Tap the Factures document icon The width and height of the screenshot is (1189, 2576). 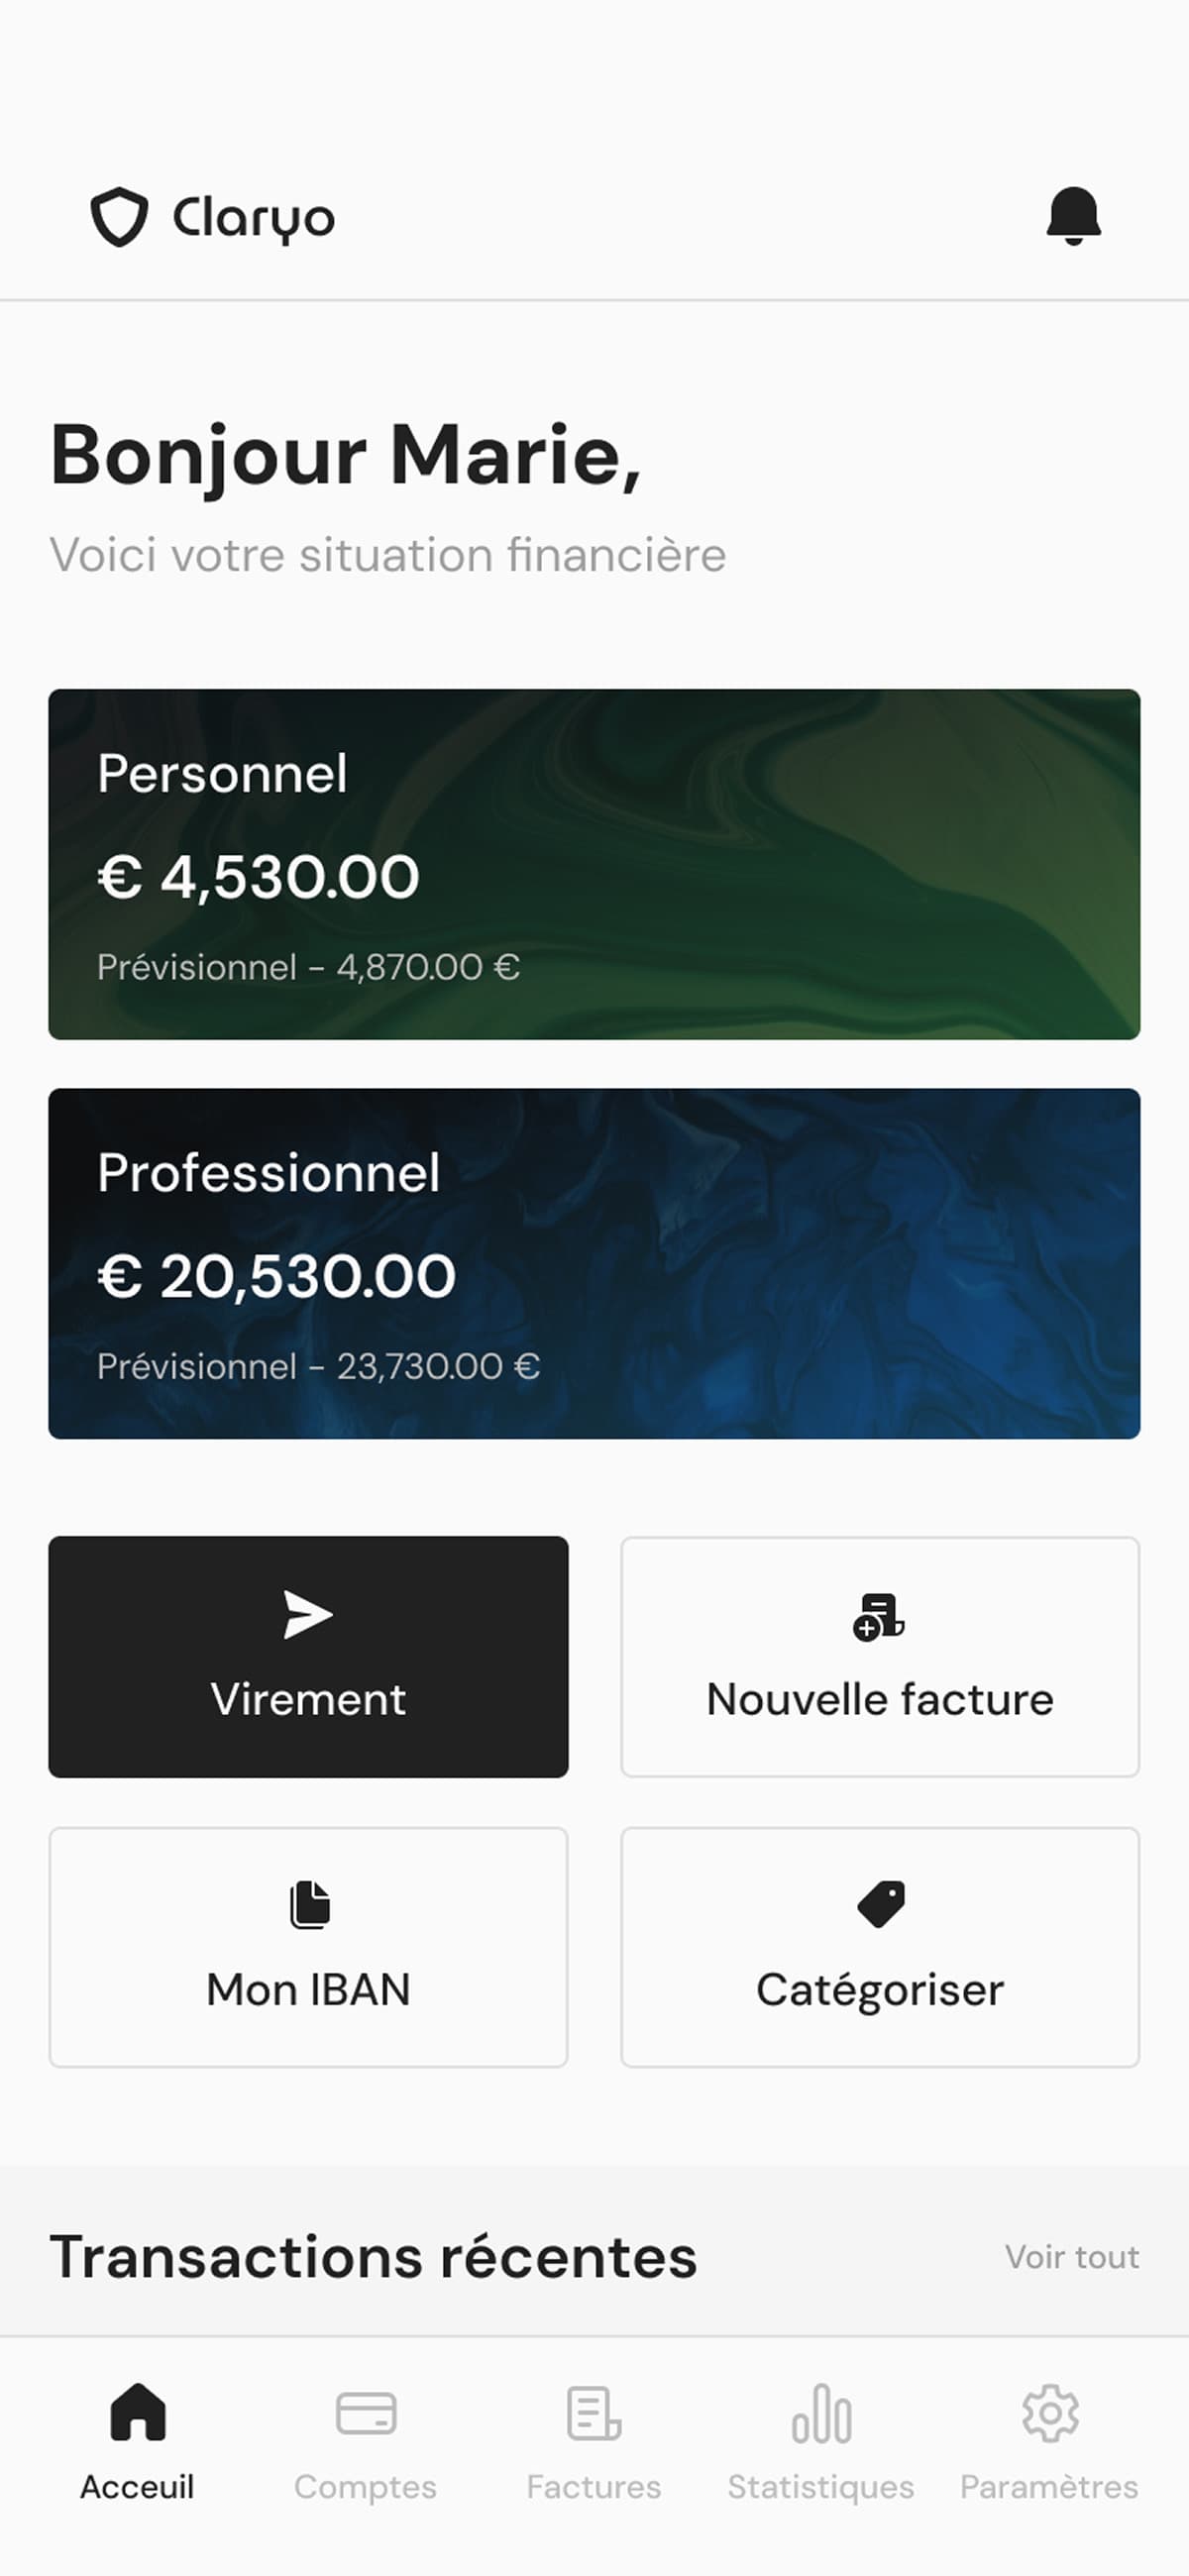coord(594,2413)
